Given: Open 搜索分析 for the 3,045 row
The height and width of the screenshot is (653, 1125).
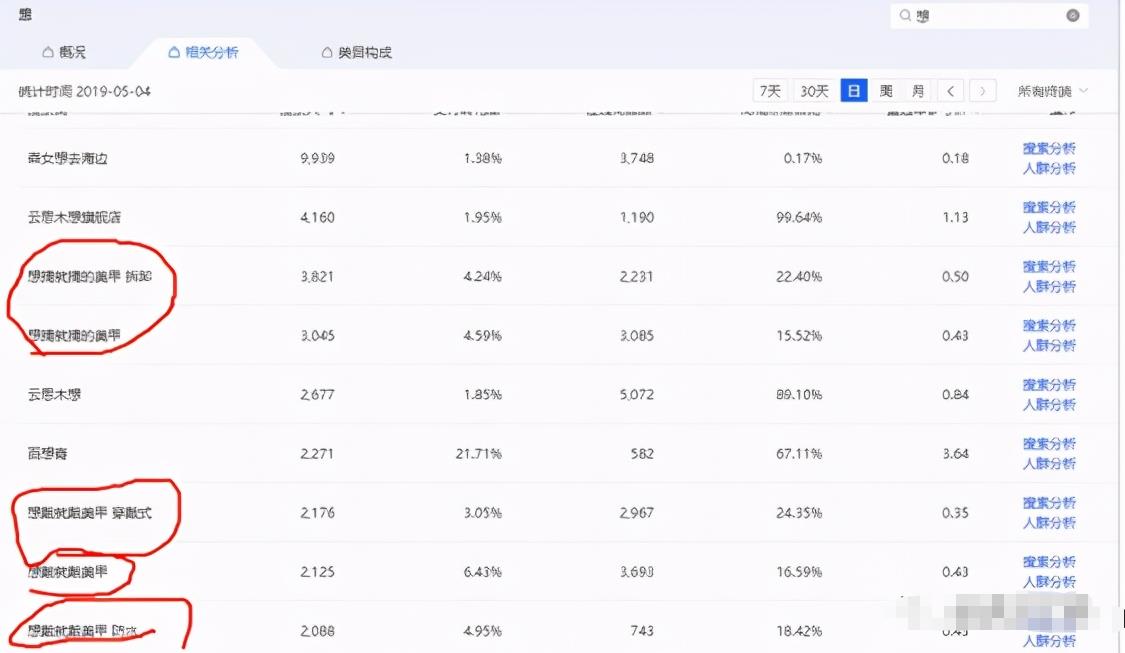Looking at the screenshot, I should click(1049, 326).
